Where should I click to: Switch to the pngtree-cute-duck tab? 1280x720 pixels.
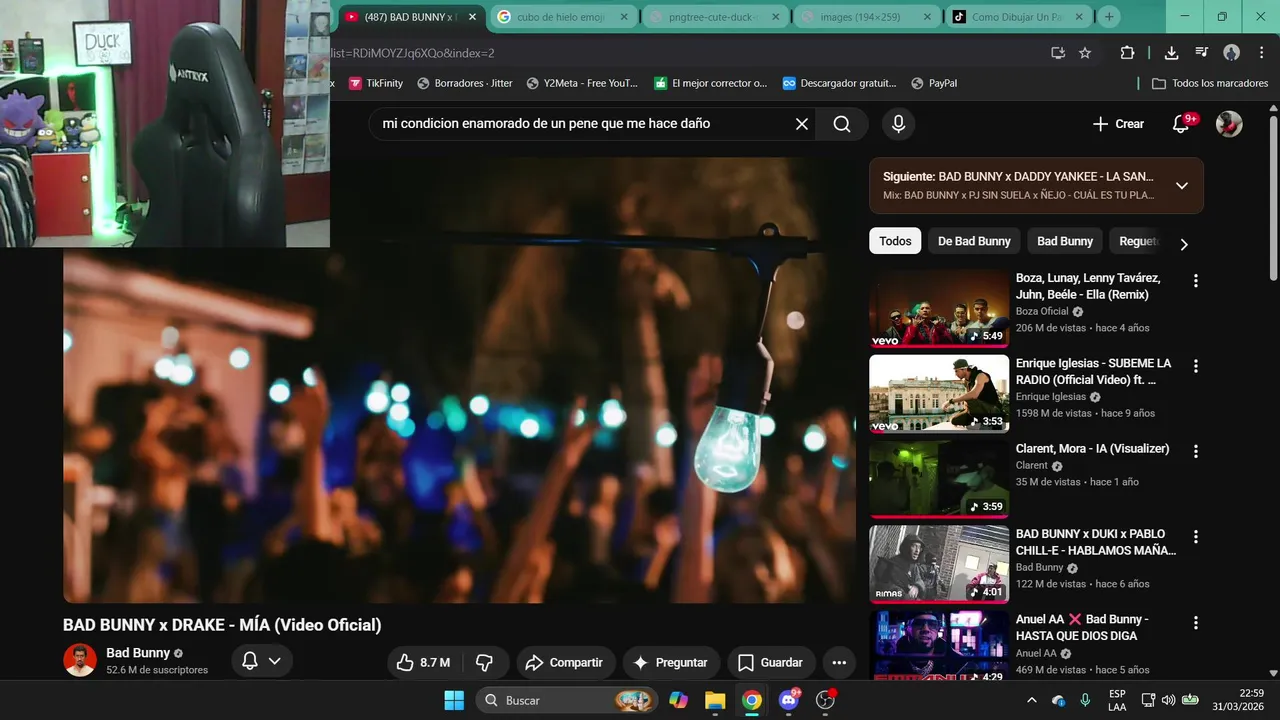point(716,17)
